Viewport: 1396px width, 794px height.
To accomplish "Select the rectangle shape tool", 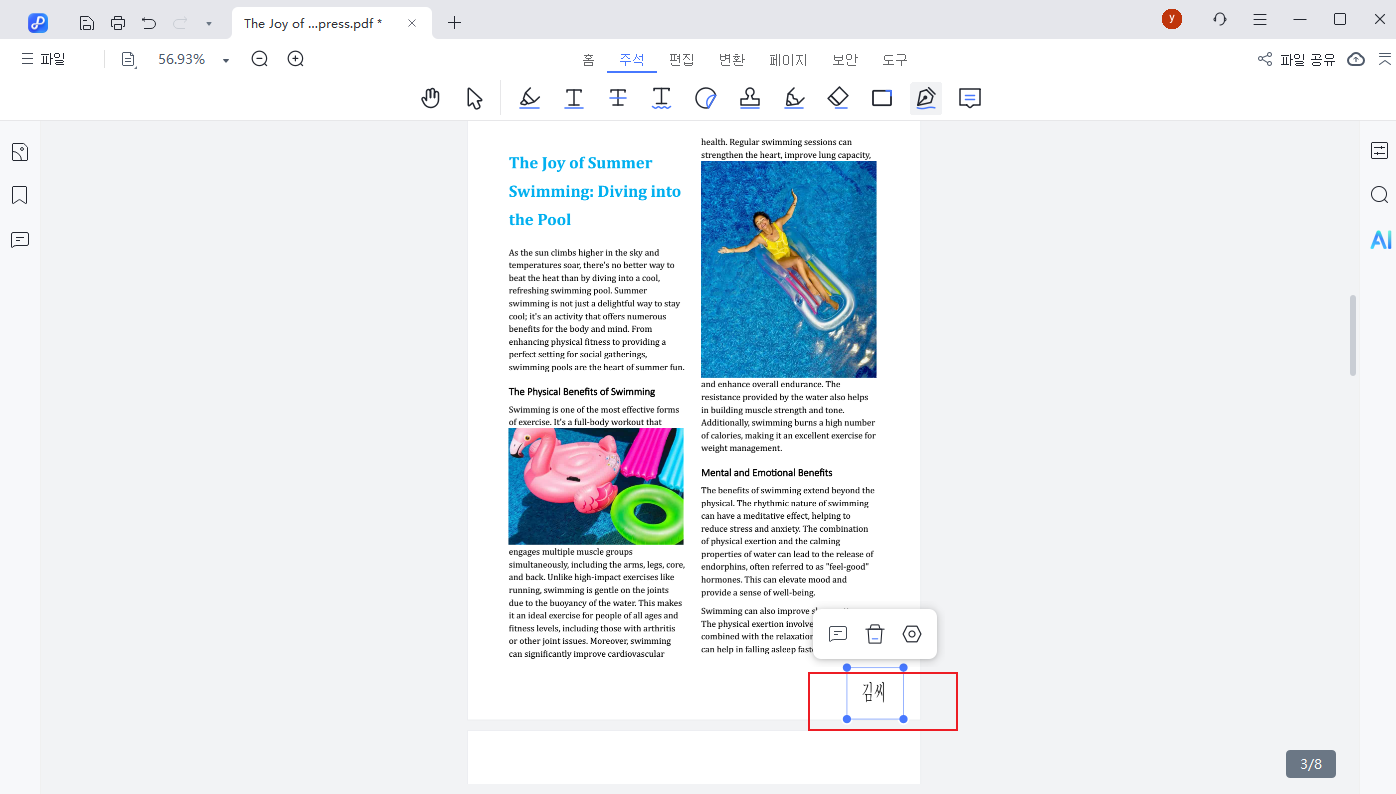I will [882, 98].
